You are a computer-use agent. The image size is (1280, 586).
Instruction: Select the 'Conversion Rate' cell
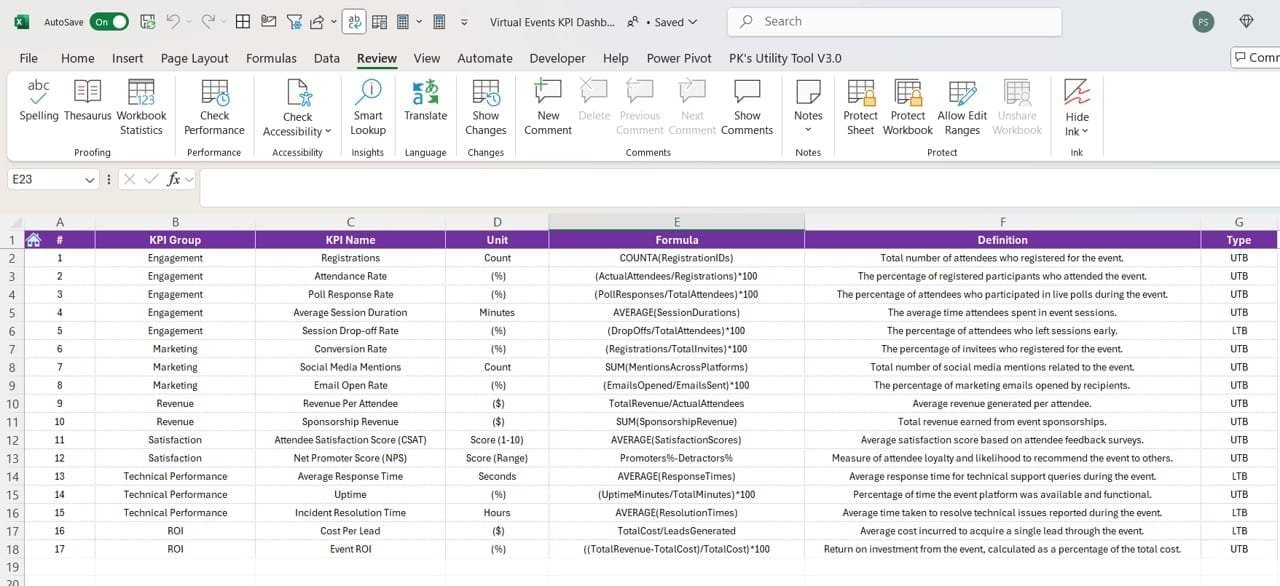pos(350,349)
